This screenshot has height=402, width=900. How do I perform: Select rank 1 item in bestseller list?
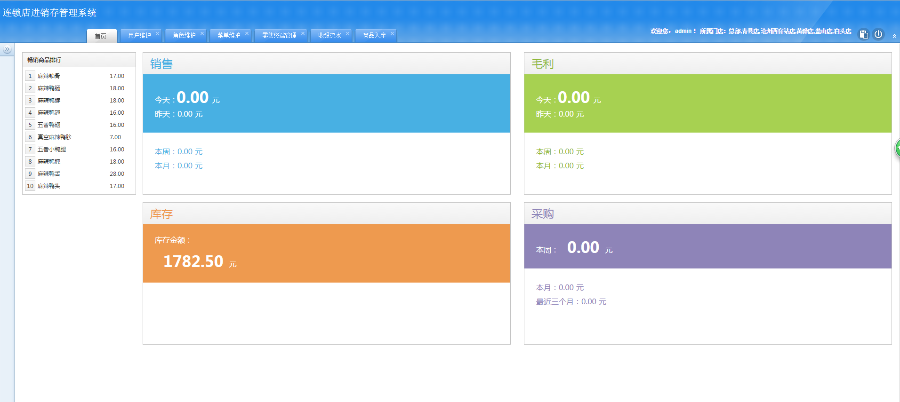pyautogui.click(x=79, y=76)
